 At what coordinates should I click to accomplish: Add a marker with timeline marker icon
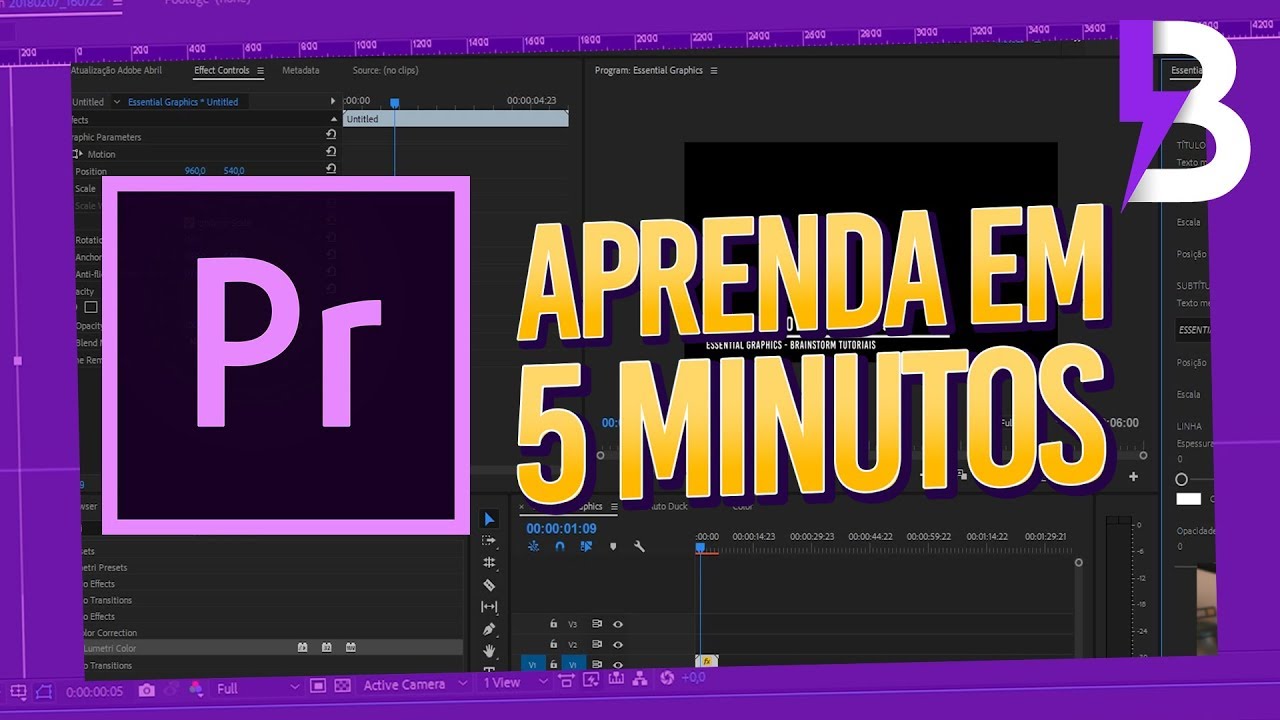pos(613,547)
